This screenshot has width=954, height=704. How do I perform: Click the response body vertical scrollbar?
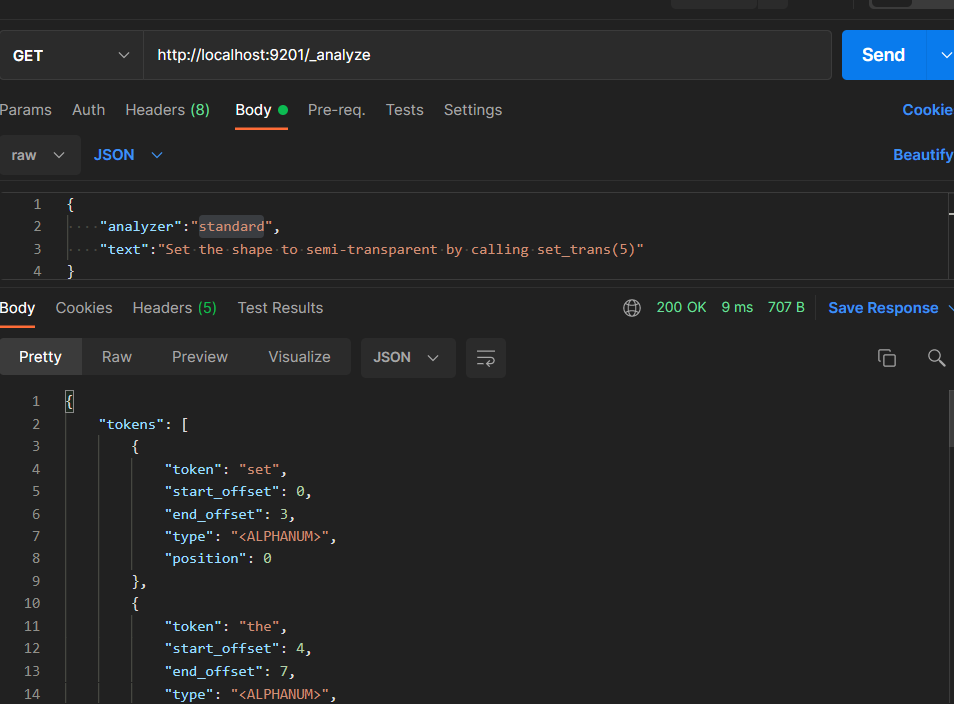[950, 420]
